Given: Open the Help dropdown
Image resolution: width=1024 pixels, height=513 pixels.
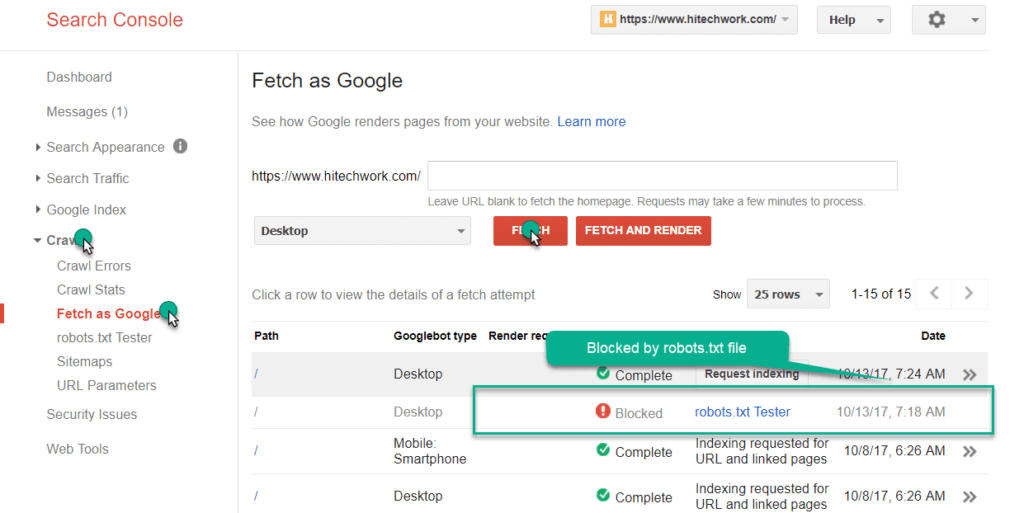Looking at the screenshot, I should tap(854, 20).
